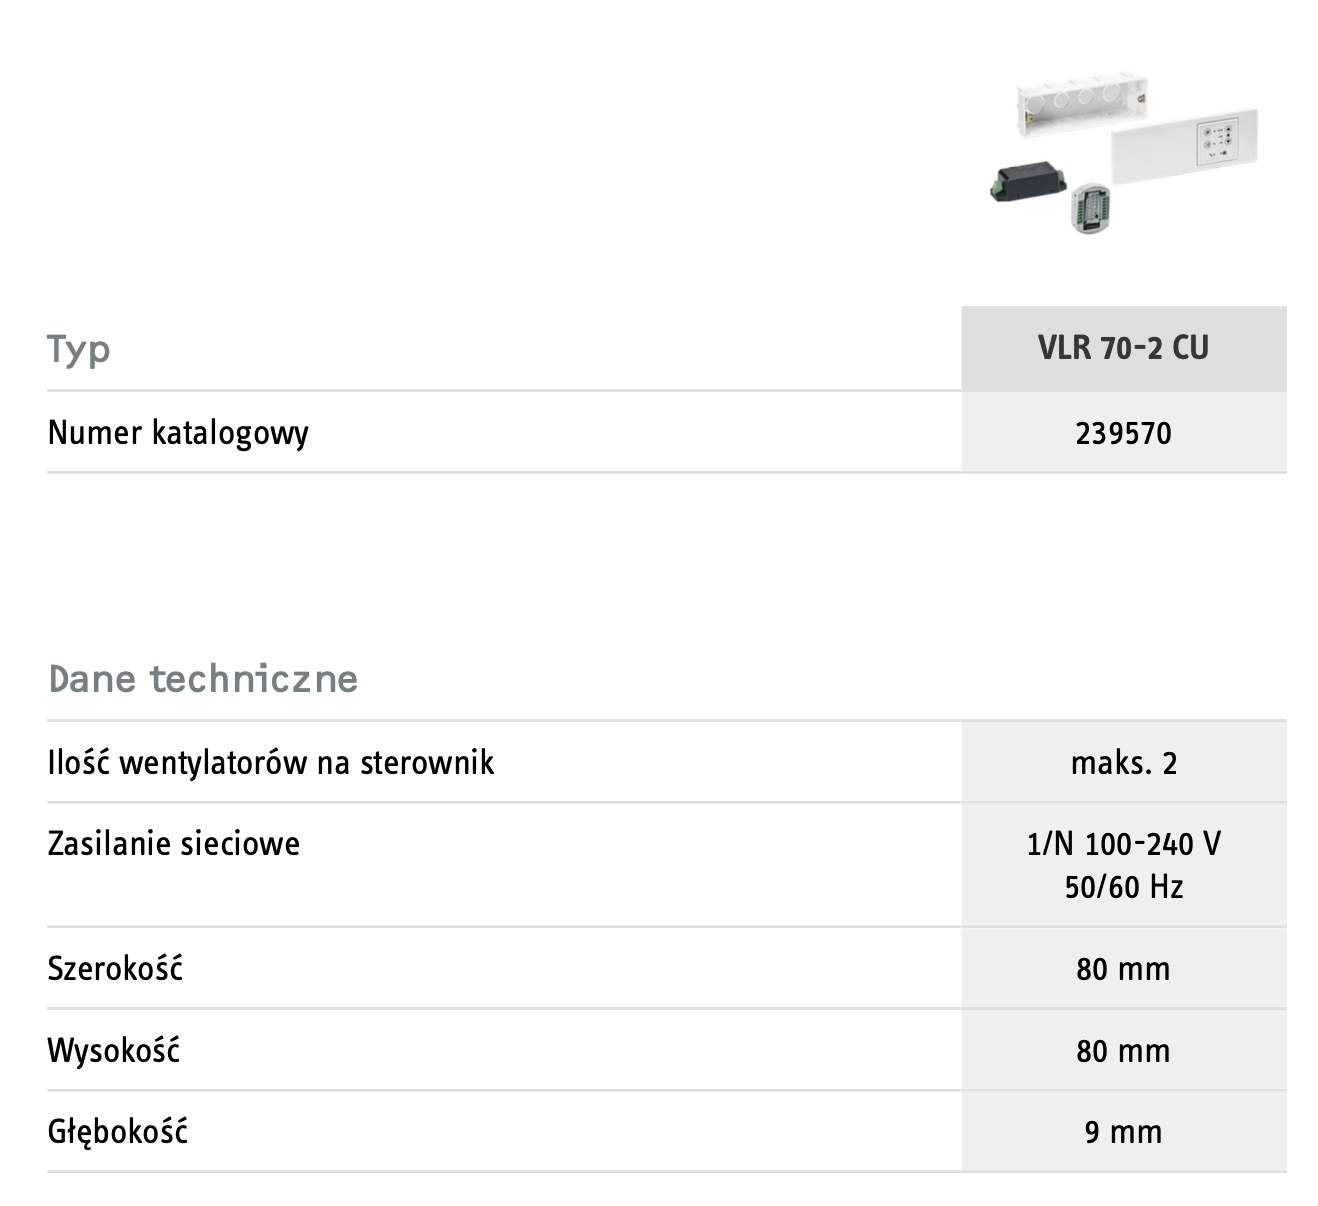Click 'Ilość wentylatorów na sterownik' label
1318x1206 pixels.
point(271,763)
